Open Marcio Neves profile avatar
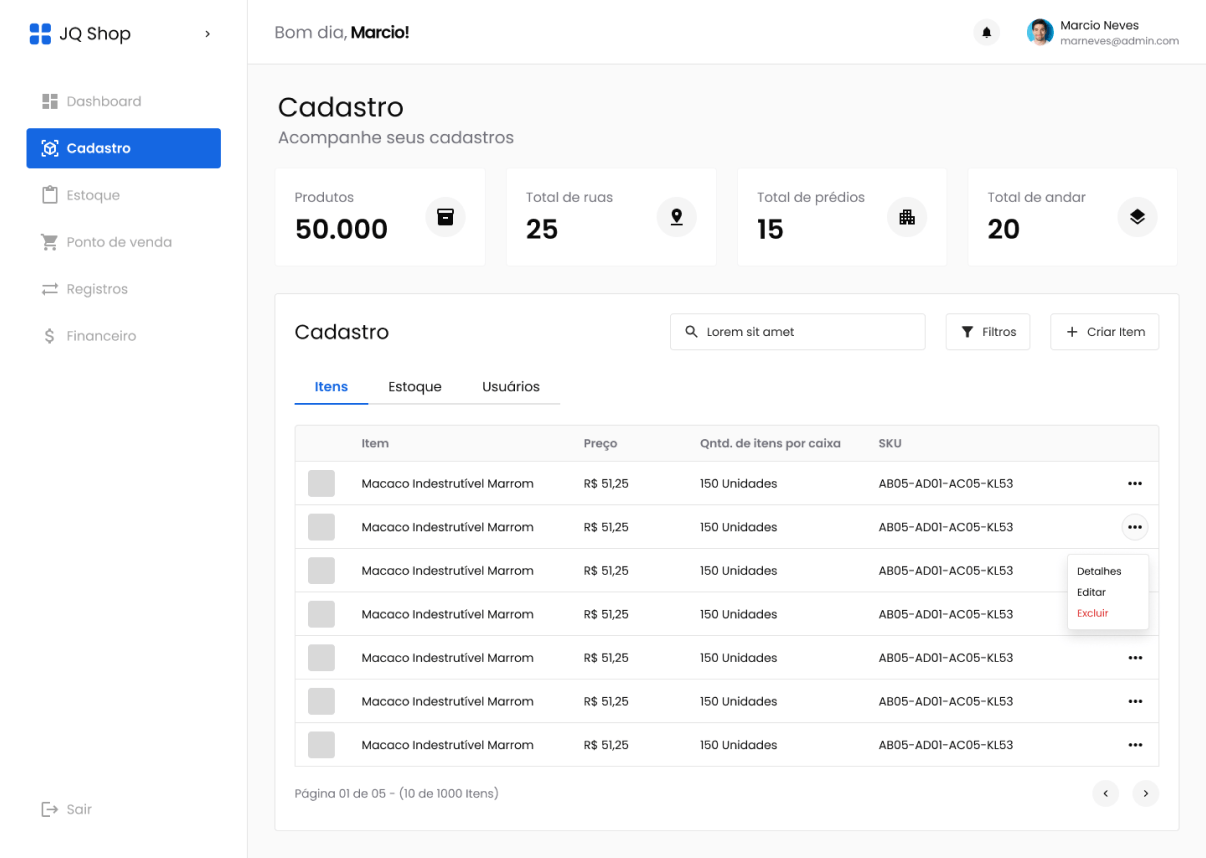 click(x=1040, y=33)
